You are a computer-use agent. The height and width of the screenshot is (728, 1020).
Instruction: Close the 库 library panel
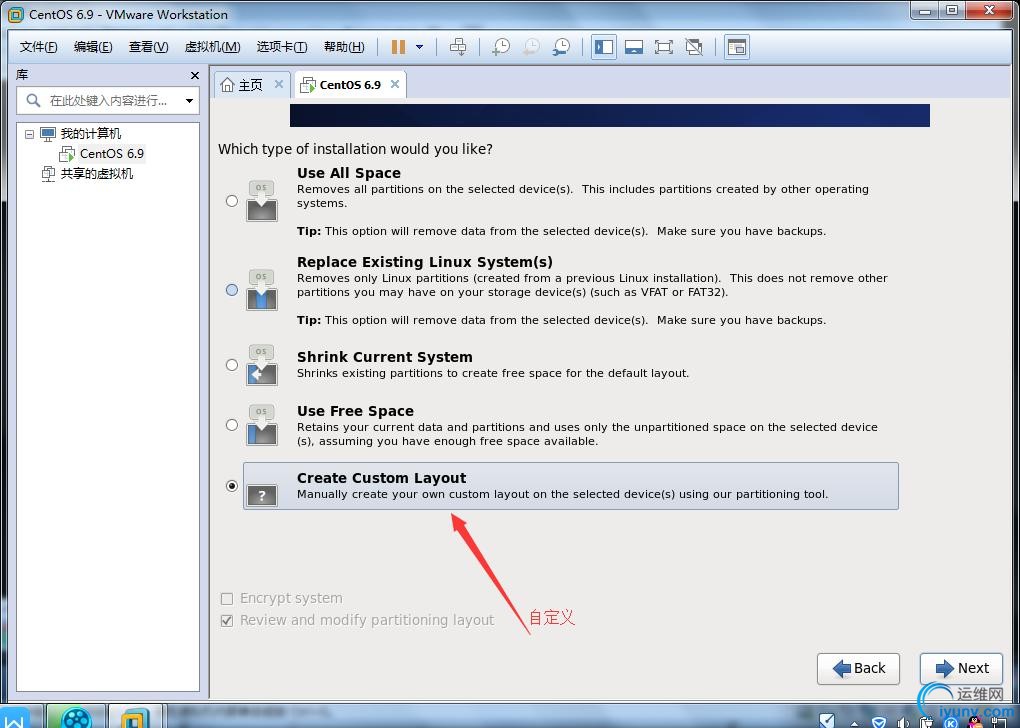pos(195,75)
